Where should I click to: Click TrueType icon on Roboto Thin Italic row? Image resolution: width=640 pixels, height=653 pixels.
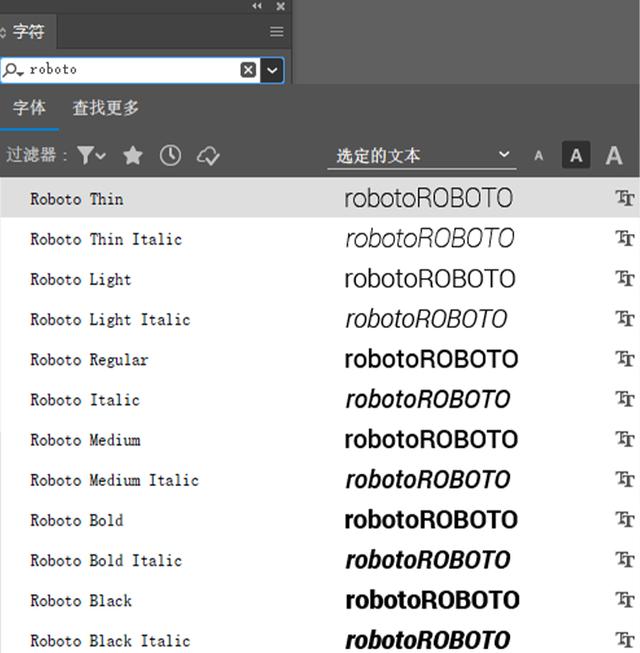tap(625, 238)
